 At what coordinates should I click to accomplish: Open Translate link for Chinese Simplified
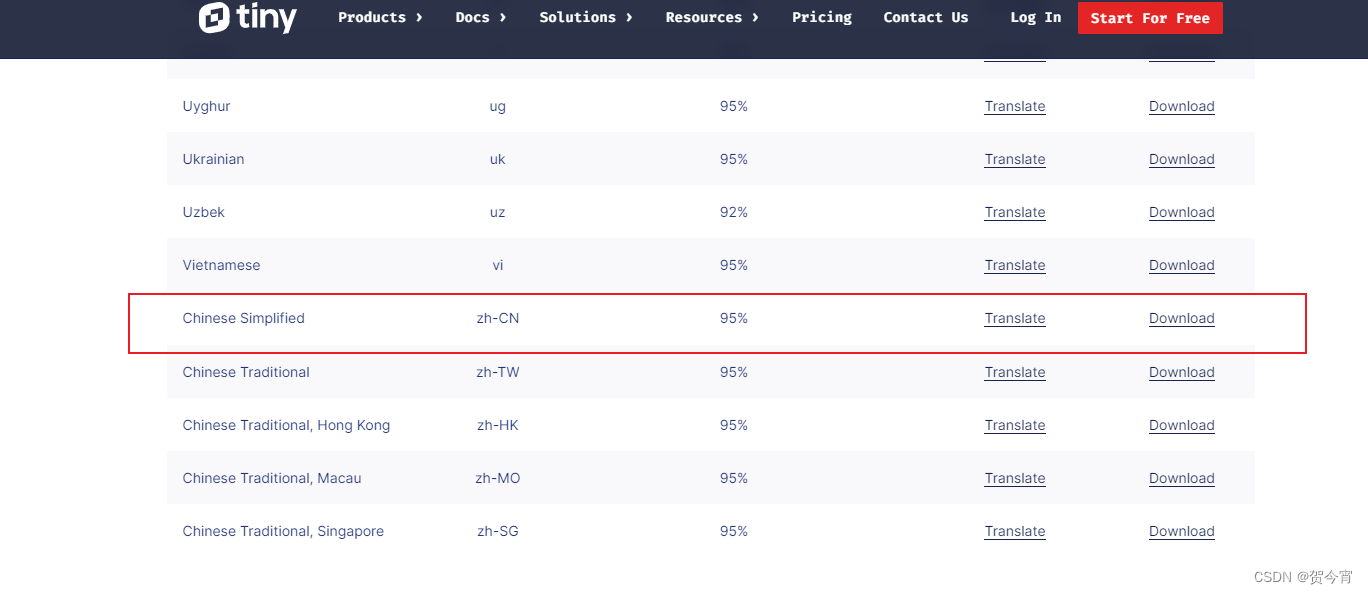pyautogui.click(x=1015, y=318)
